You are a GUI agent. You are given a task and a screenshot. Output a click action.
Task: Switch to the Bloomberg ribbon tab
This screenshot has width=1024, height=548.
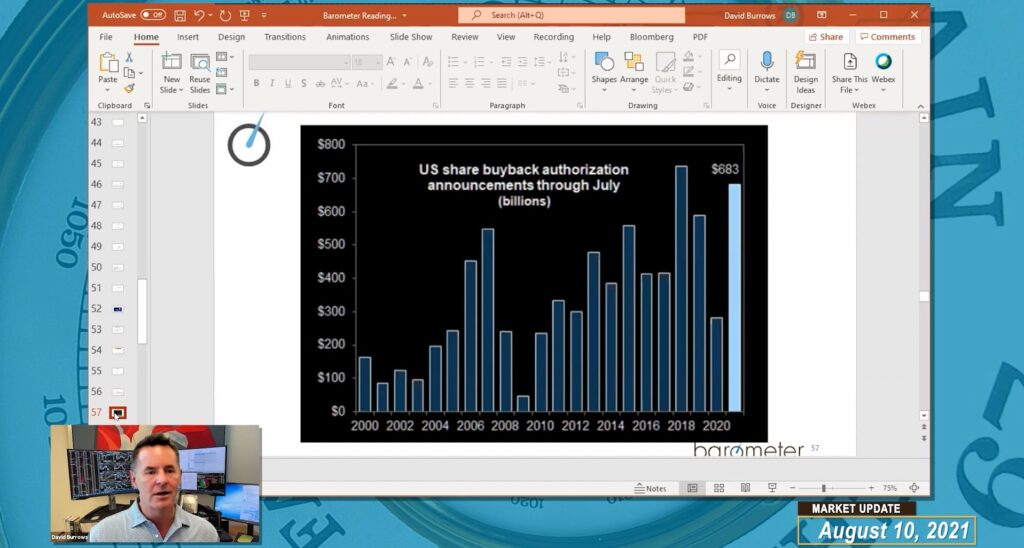coord(651,37)
